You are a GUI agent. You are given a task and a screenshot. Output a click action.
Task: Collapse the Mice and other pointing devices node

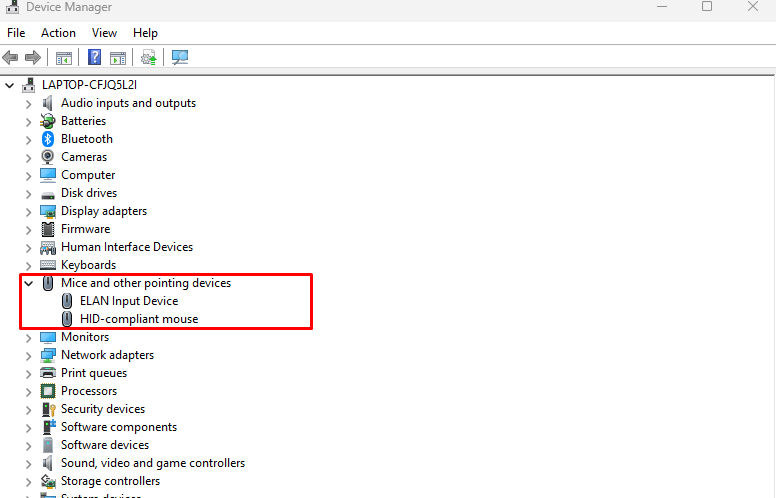click(28, 283)
